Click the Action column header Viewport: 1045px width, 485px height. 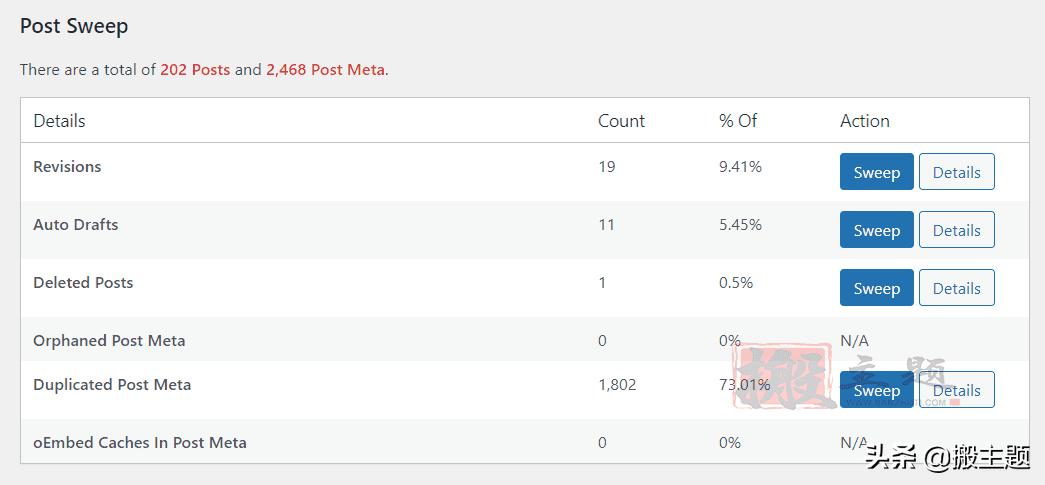[x=865, y=121]
